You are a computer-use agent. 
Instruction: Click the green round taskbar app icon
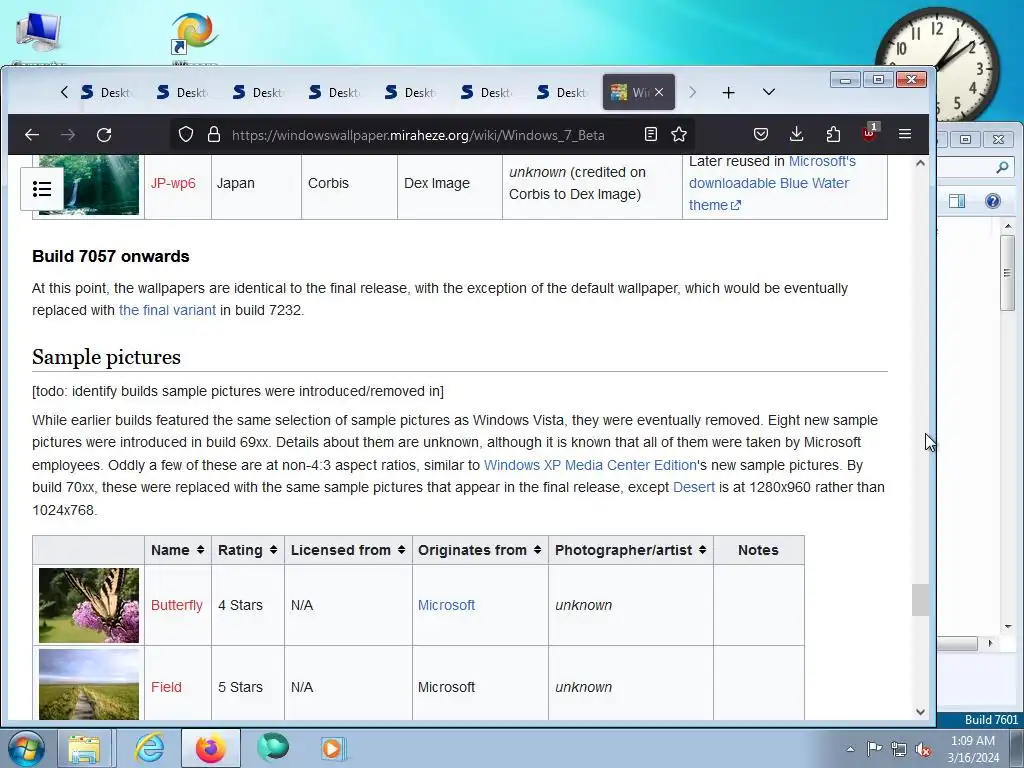coord(273,748)
